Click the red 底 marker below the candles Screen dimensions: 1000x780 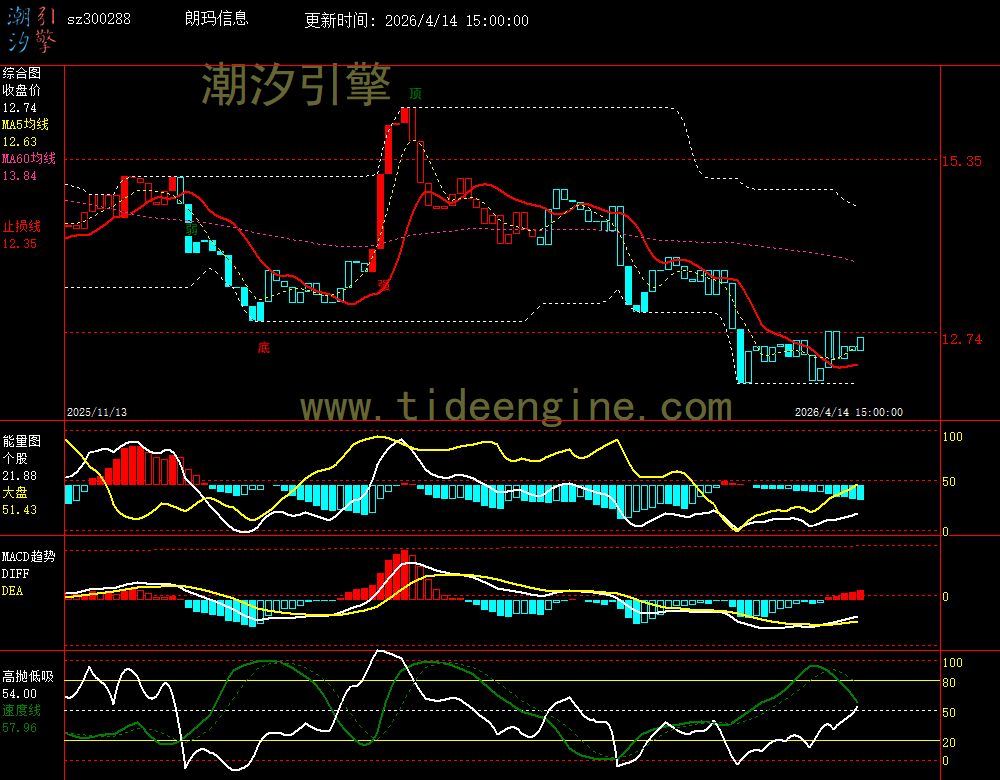[x=263, y=348]
